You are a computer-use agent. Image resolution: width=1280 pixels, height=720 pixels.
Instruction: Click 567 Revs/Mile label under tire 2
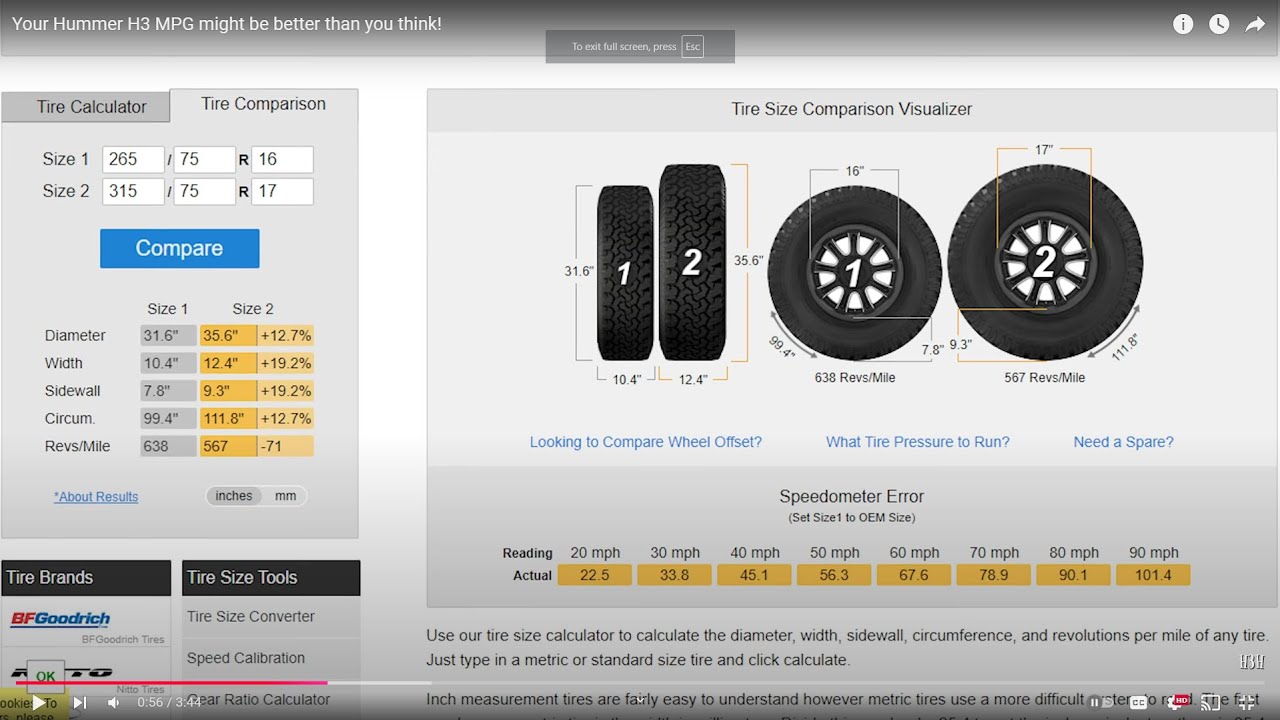(x=1045, y=378)
